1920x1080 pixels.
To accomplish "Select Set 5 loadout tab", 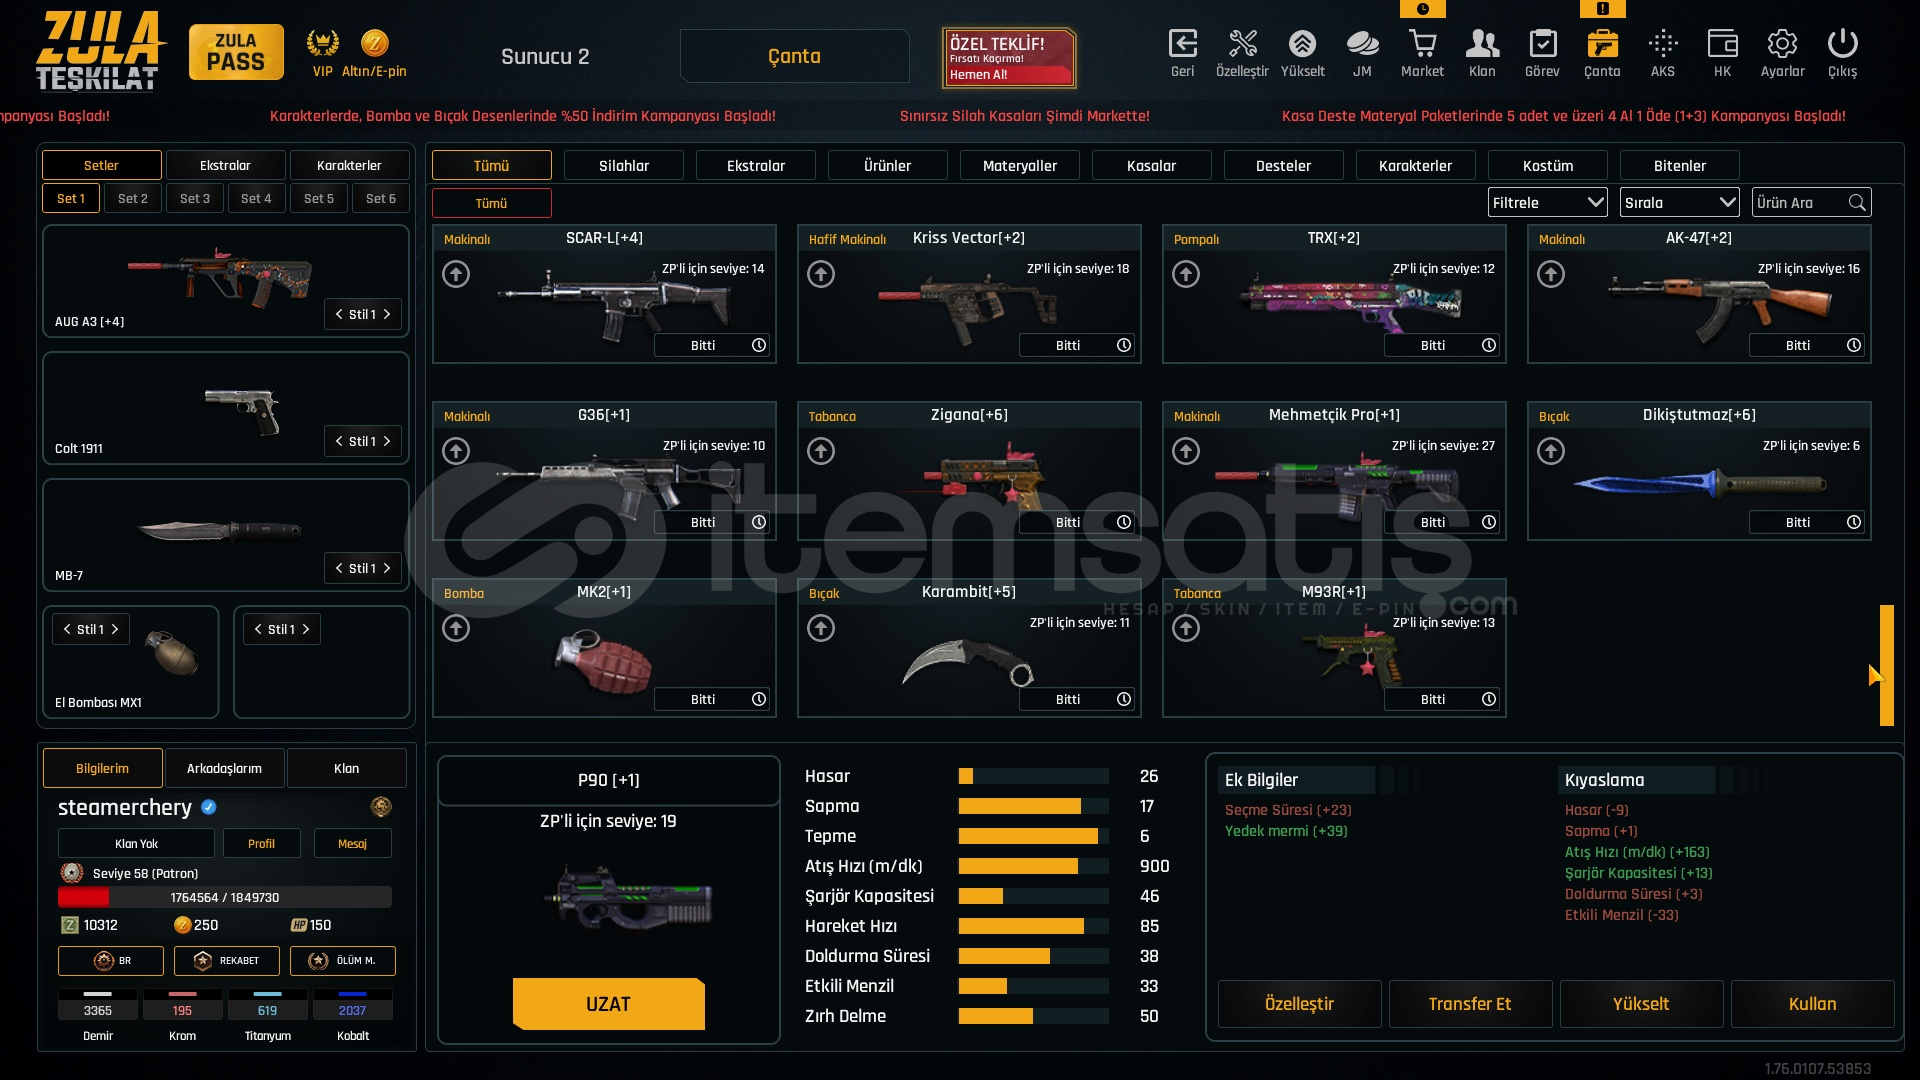I will (319, 199).
